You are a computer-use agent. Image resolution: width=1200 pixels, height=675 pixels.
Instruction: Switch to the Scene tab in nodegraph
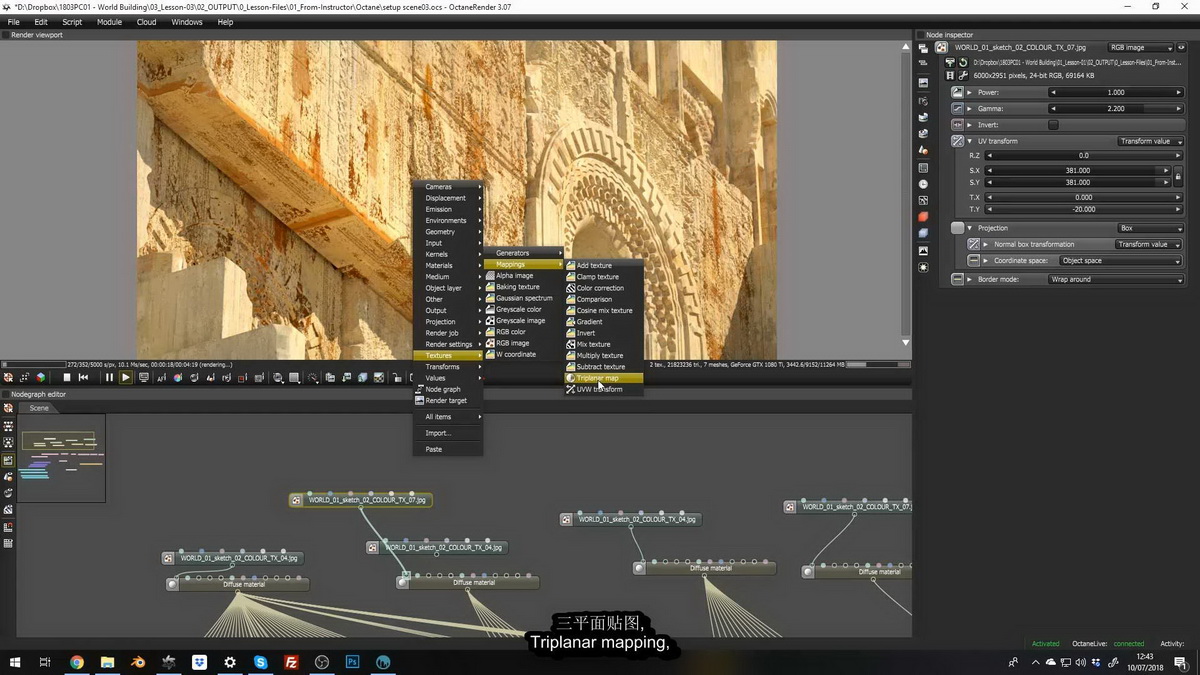(39, 408)
